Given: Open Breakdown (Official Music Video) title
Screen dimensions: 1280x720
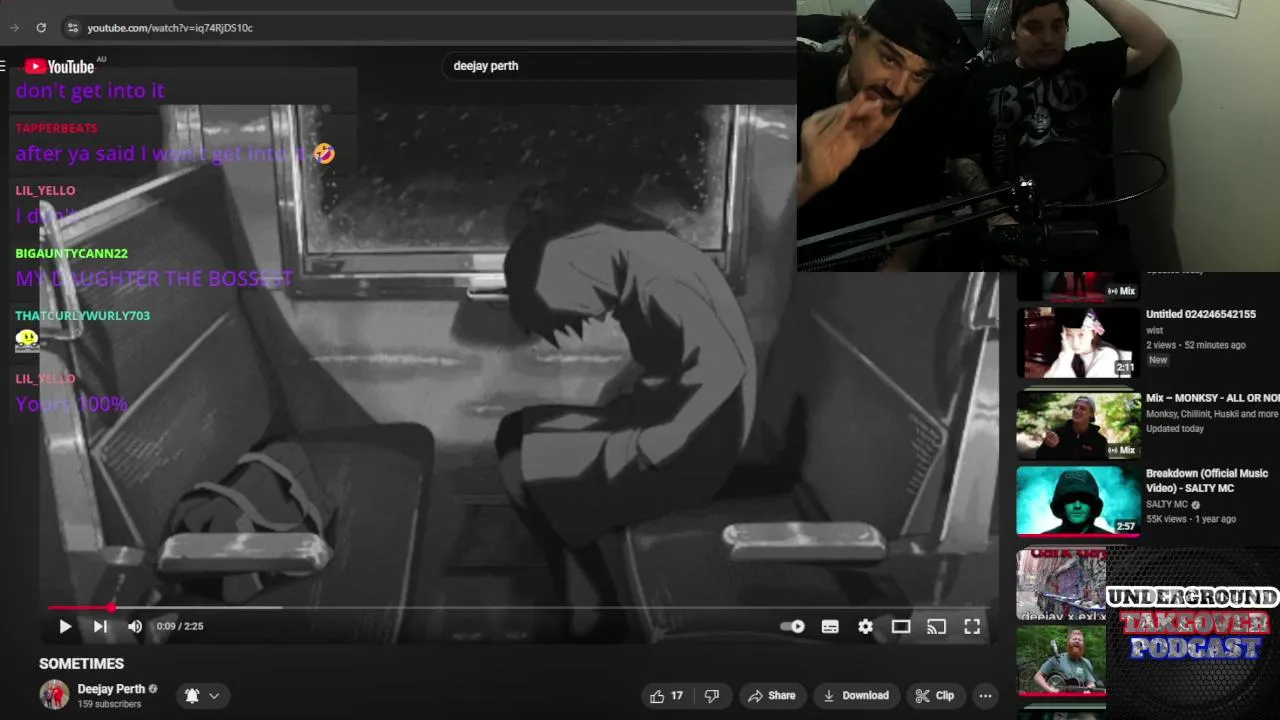Looking at the screenshot, I should (x=1207, y=481).
